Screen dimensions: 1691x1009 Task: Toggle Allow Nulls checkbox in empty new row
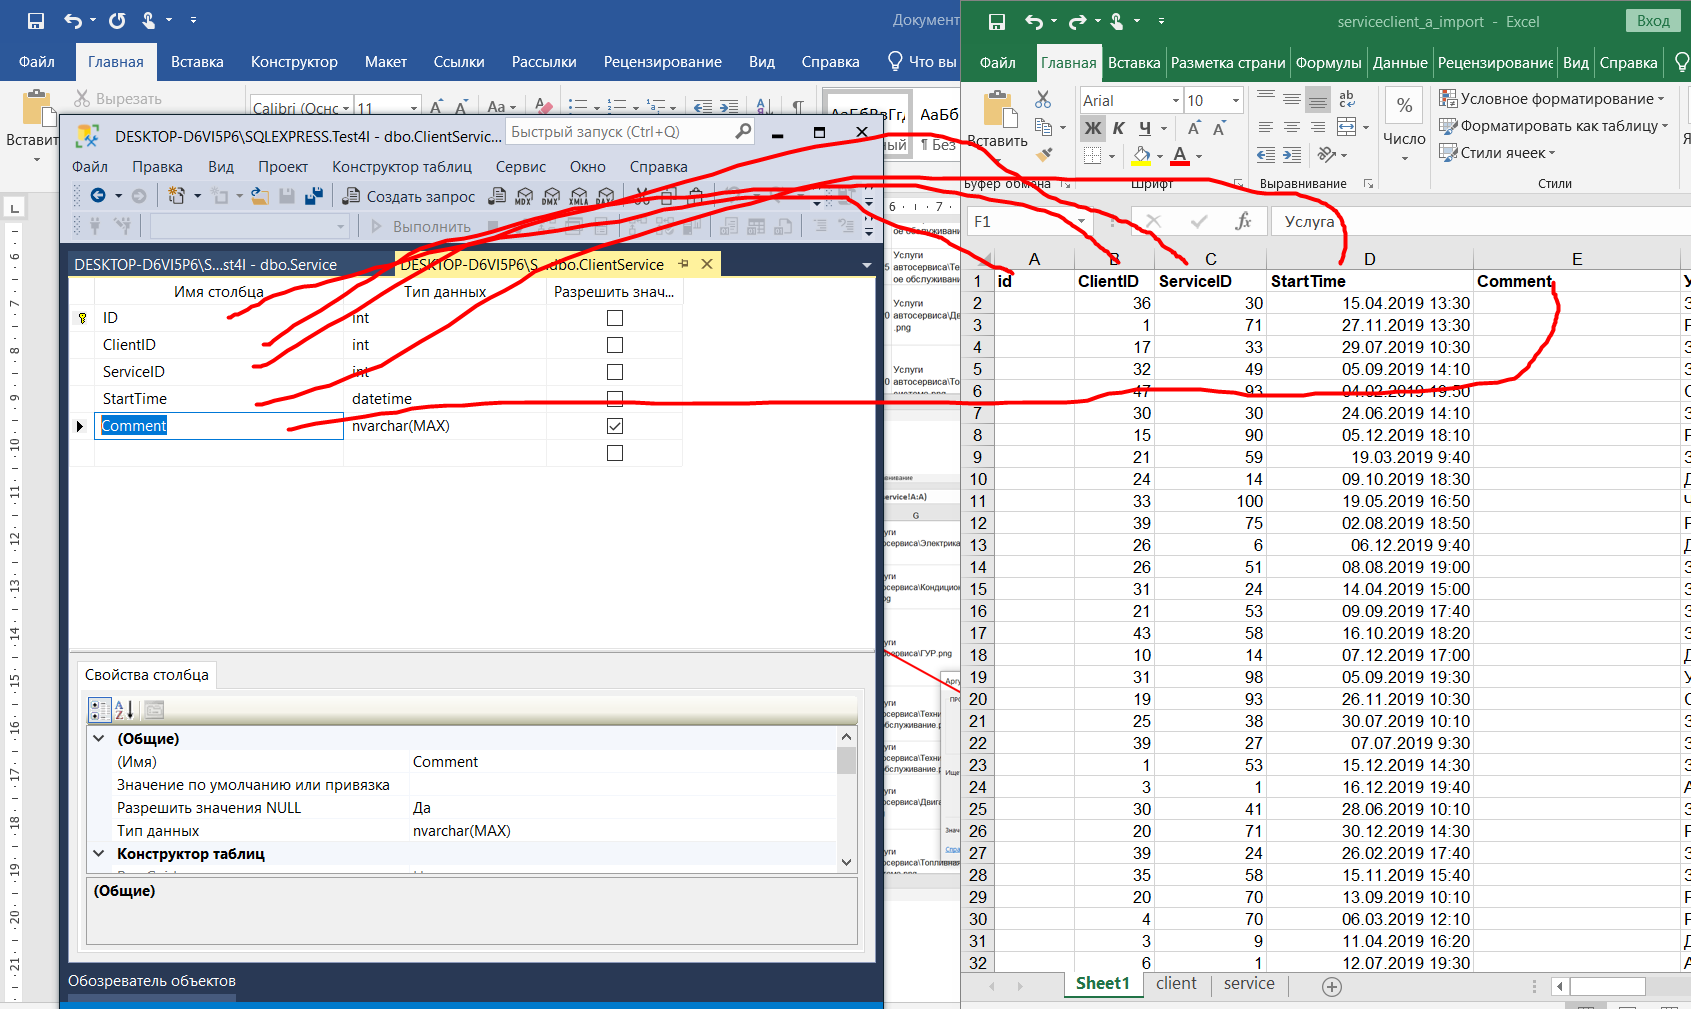[x=615, y=453]
